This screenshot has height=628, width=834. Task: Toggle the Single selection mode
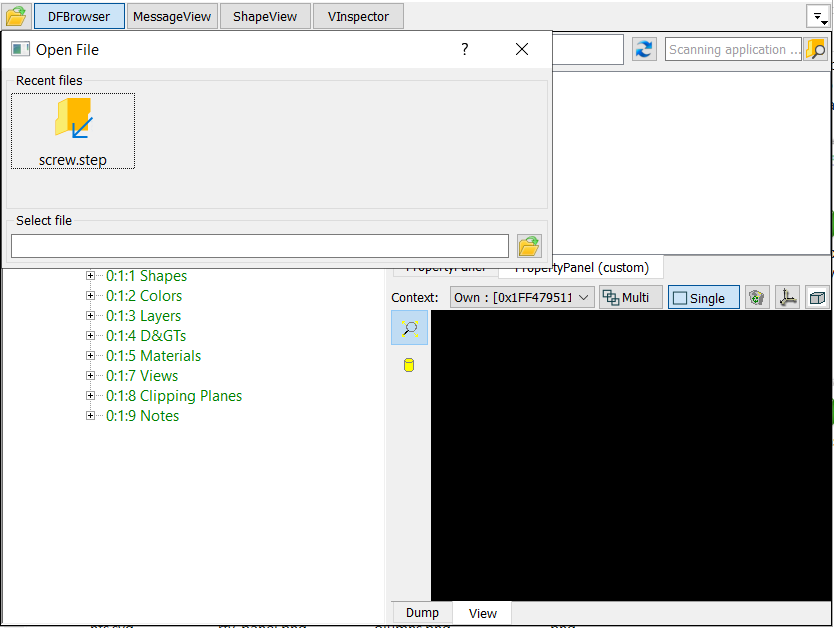(x=703, y=298)
